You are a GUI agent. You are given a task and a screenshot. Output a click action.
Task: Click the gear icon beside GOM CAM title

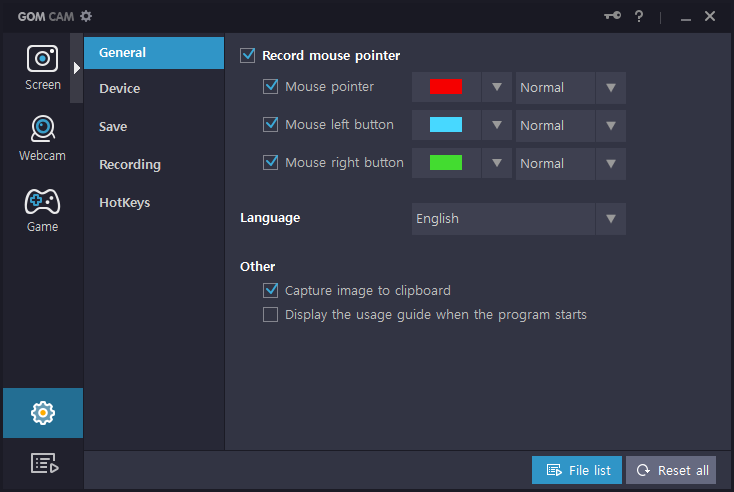point(86,16)
